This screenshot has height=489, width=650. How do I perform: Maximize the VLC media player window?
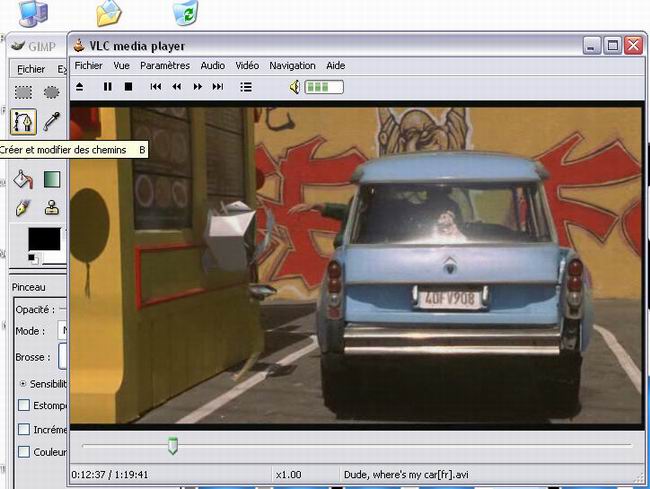pos(613,45)
